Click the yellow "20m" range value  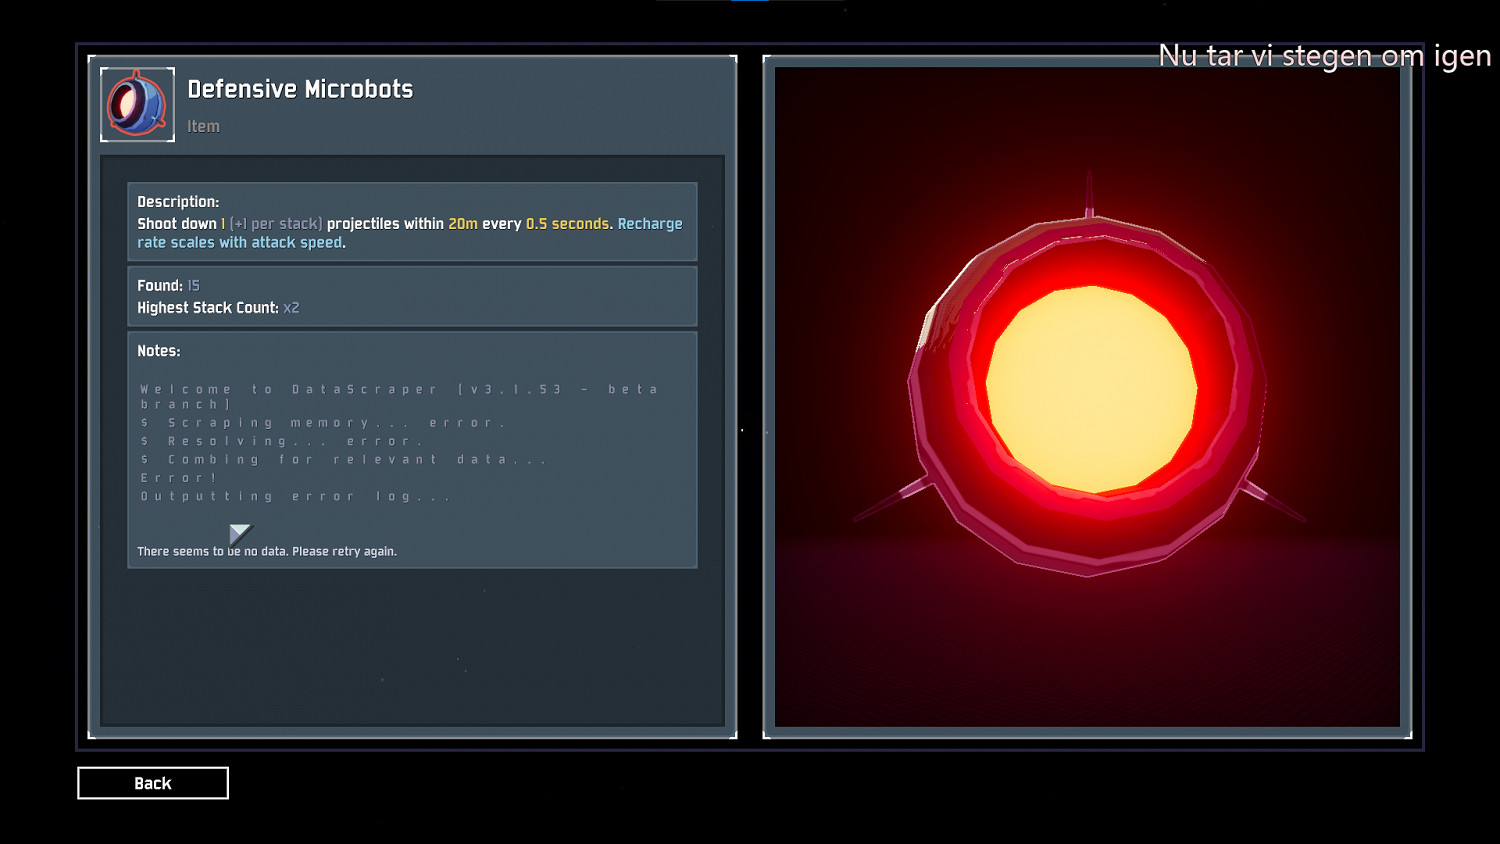(462, 224)
